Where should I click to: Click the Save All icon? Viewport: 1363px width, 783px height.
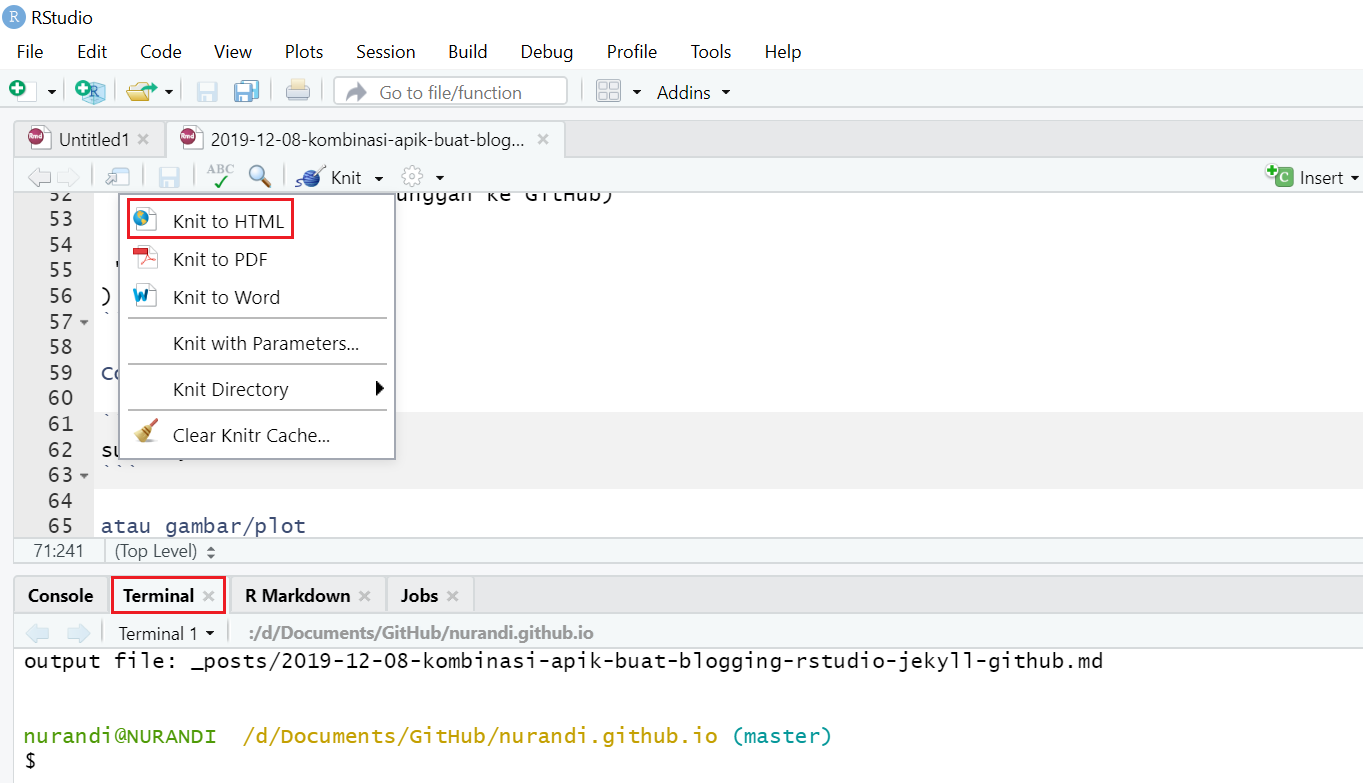(246, 92)
